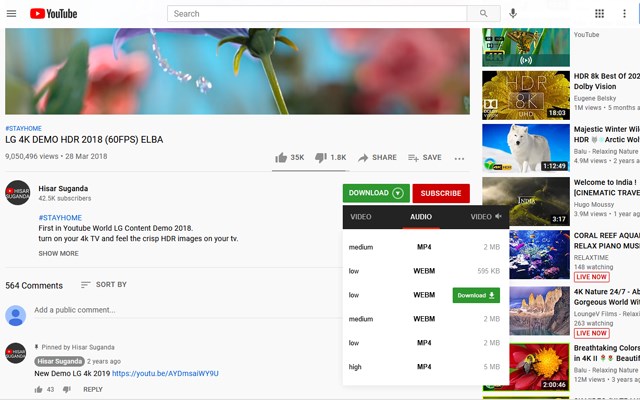This screenshot has height=400, width=640.
Task: Open more actions ellipsis under video
Action: [x=459, y=158]
